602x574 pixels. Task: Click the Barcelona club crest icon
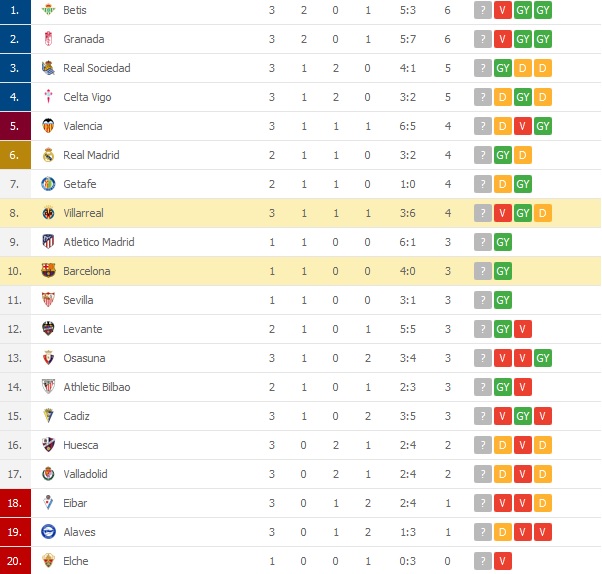point(48,271)
